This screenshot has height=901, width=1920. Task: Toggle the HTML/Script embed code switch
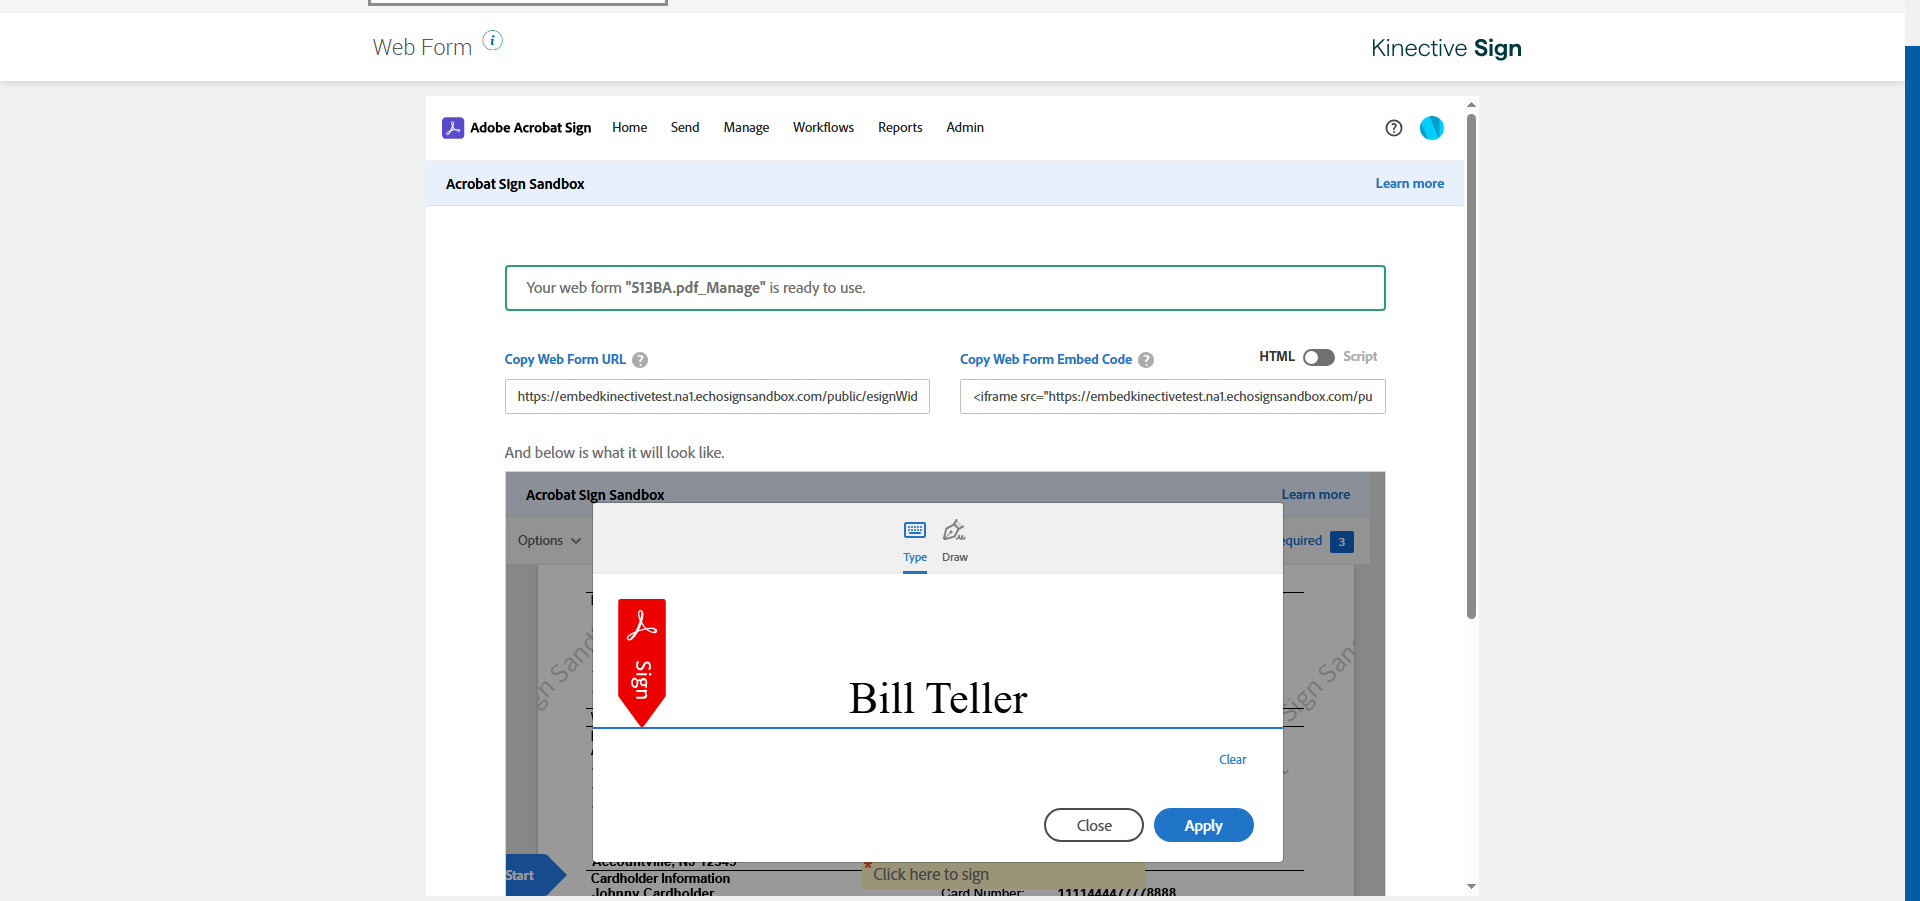[1319, 357]
